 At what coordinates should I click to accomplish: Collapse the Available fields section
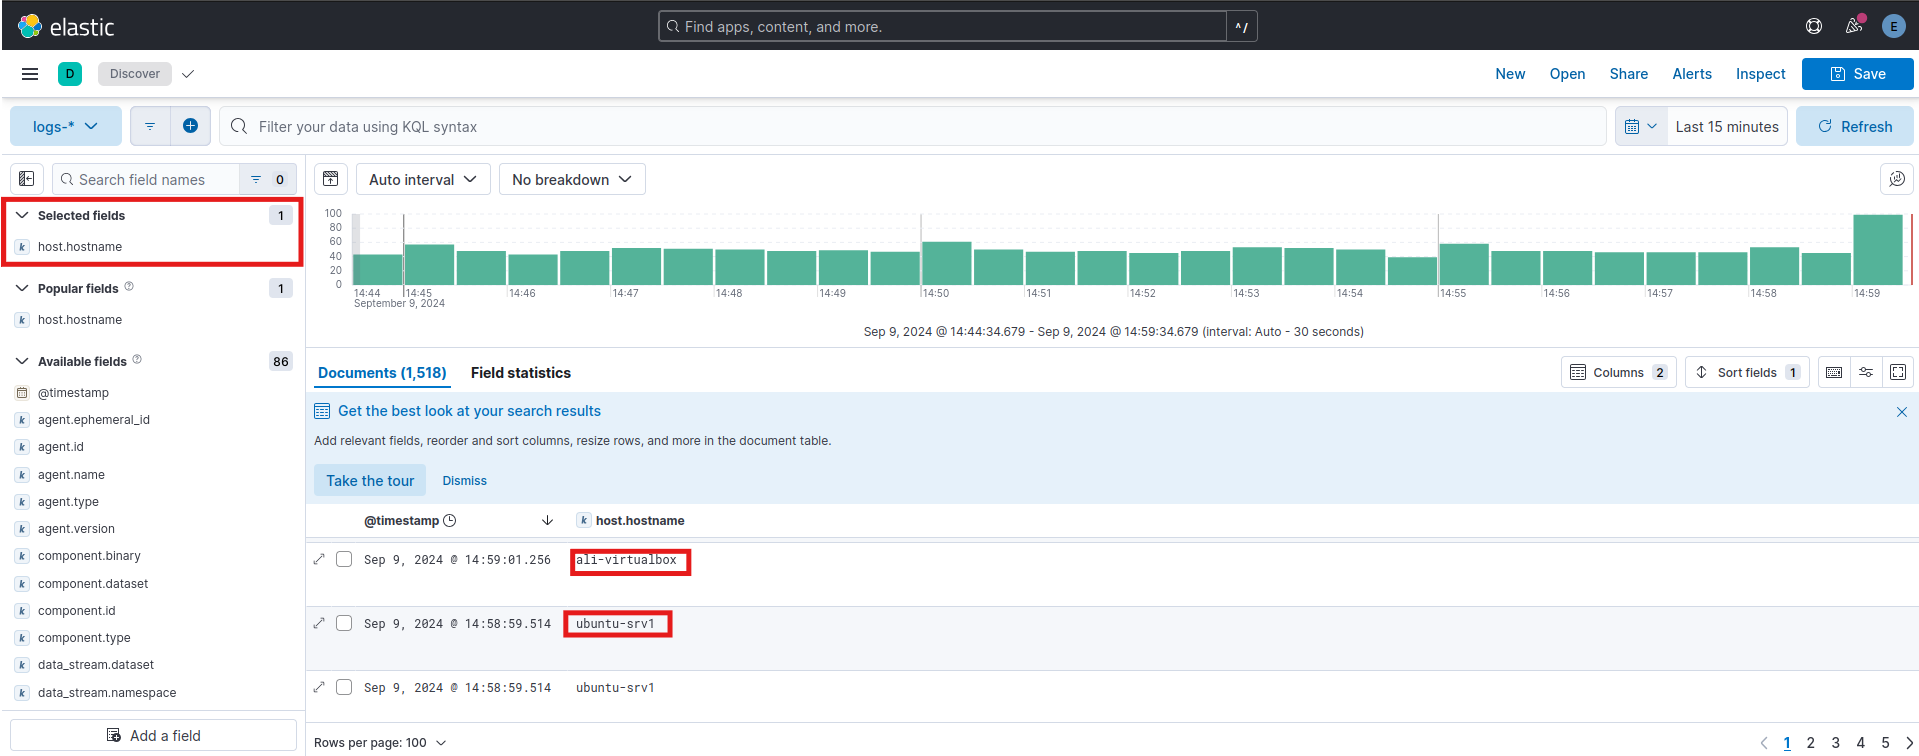pyautogui.click(x=22, y=361)
